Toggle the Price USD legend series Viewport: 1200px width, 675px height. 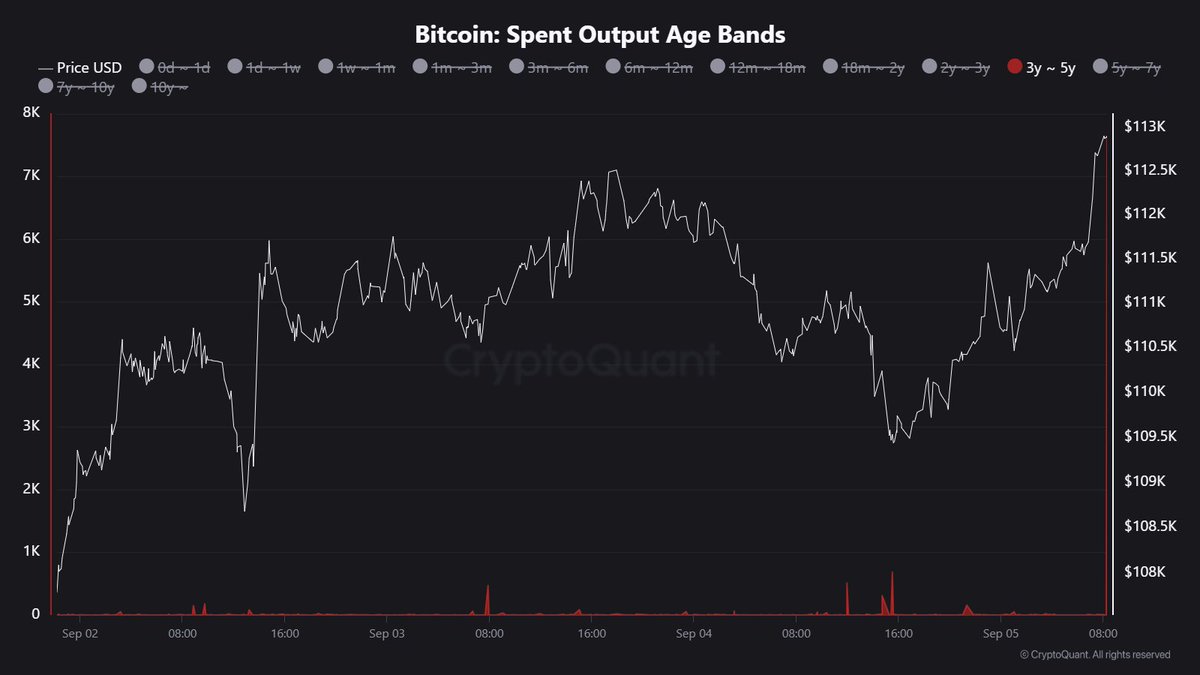pyautogui.click(x=80, y=67)
